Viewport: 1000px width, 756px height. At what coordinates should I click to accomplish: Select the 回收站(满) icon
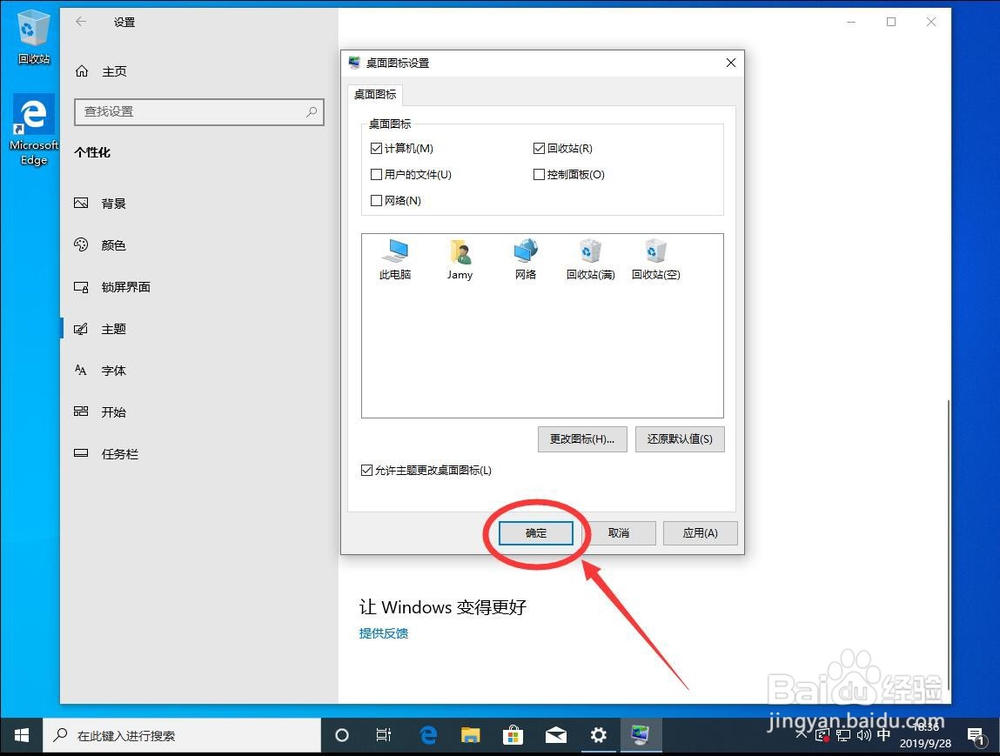point(591,260)
